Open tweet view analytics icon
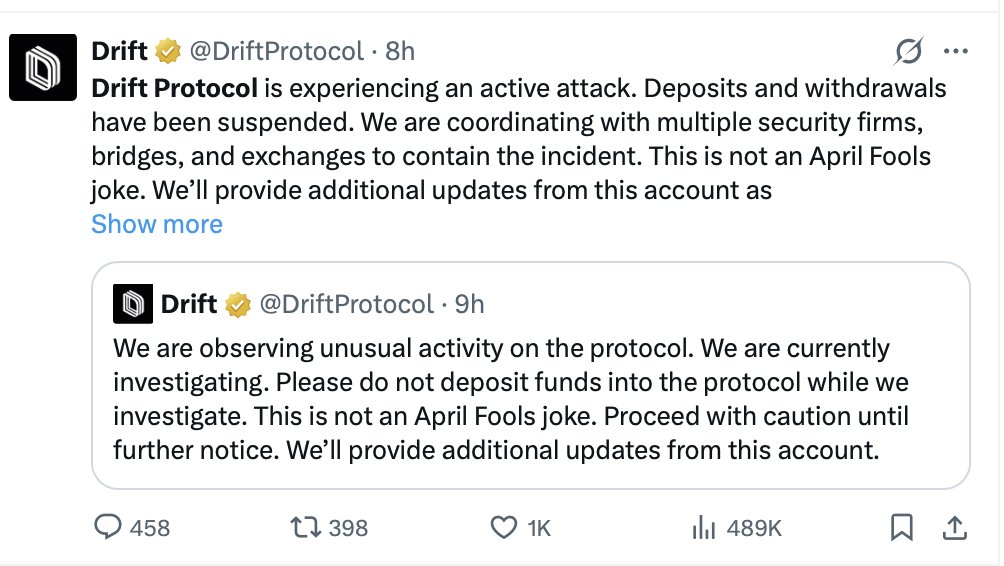 pyautogui.click(x=705, y=527)
